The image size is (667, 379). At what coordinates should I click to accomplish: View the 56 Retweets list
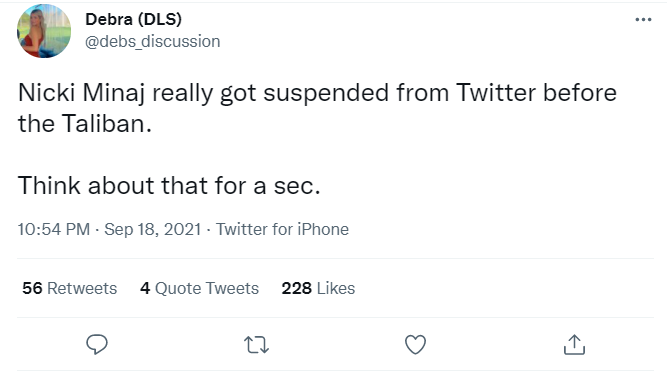tap(69, 288)
